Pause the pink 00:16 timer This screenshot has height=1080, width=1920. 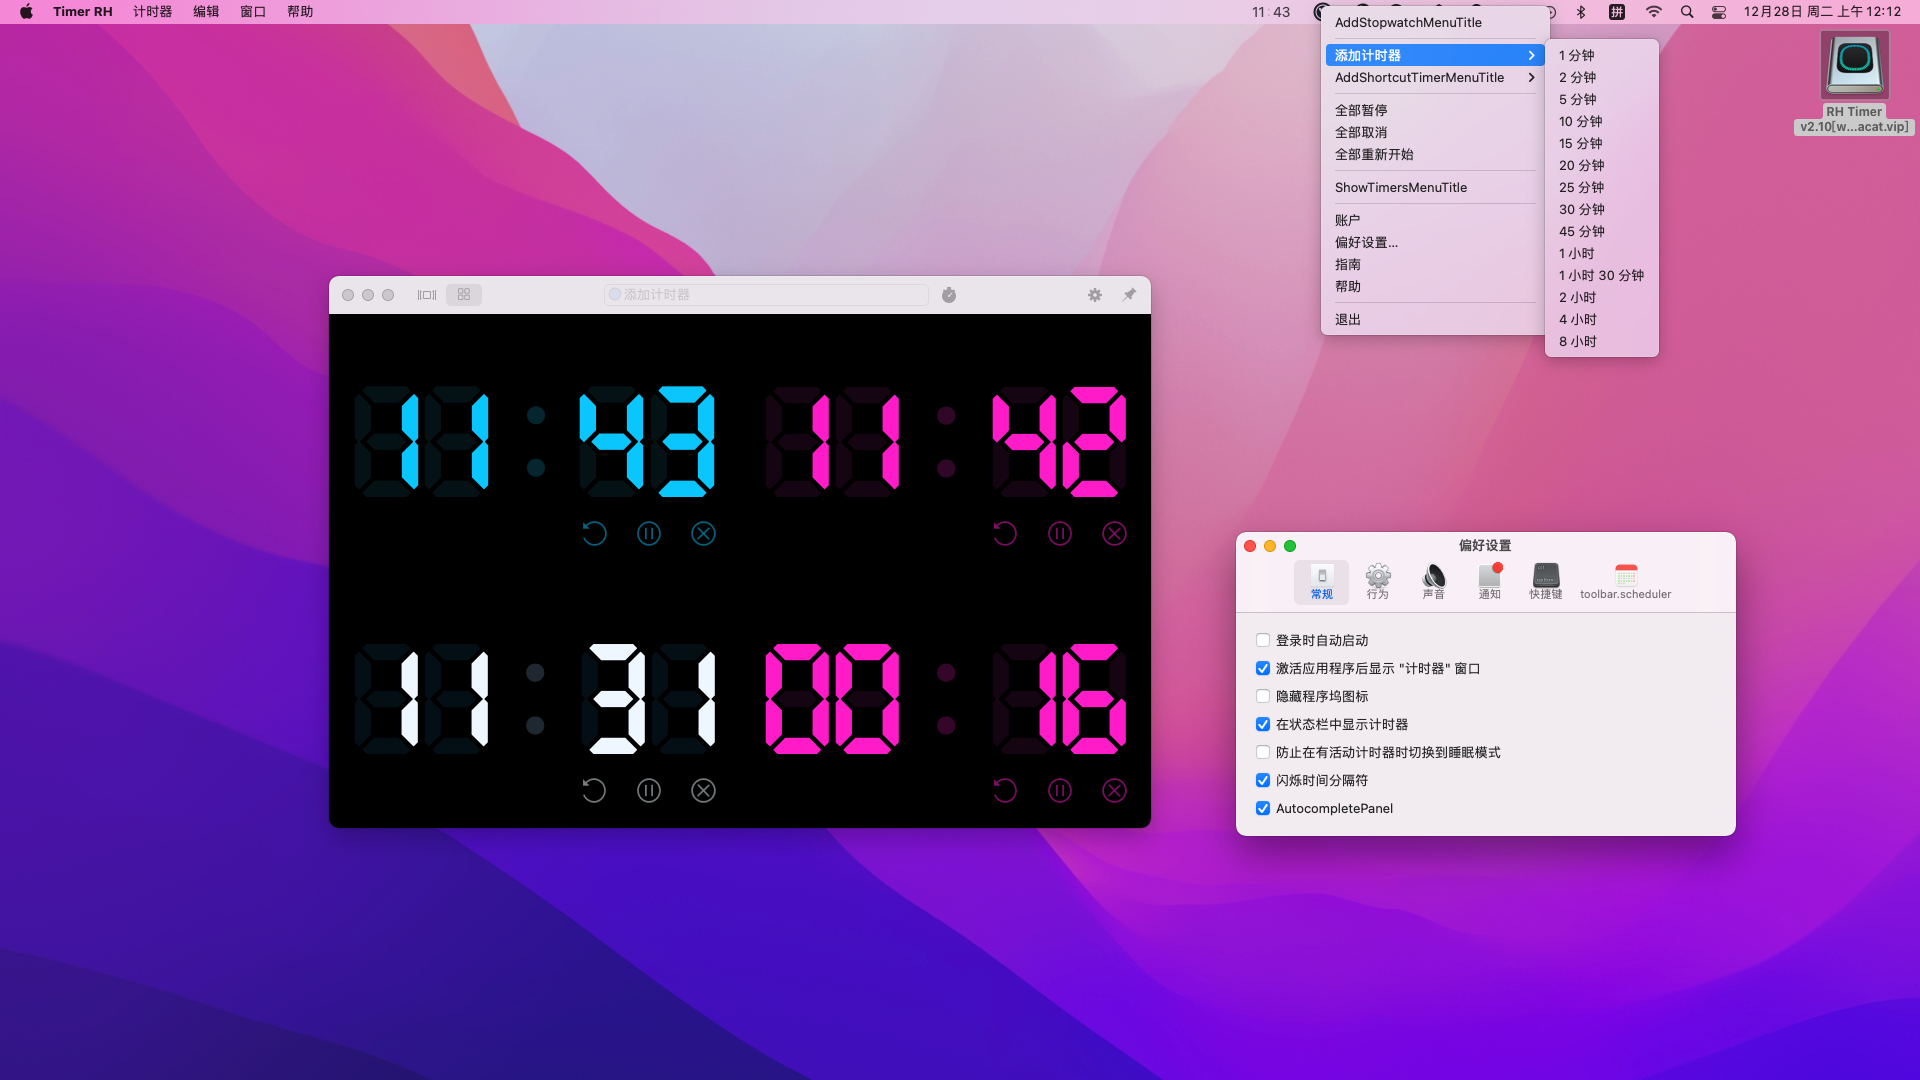(1060, 791)
